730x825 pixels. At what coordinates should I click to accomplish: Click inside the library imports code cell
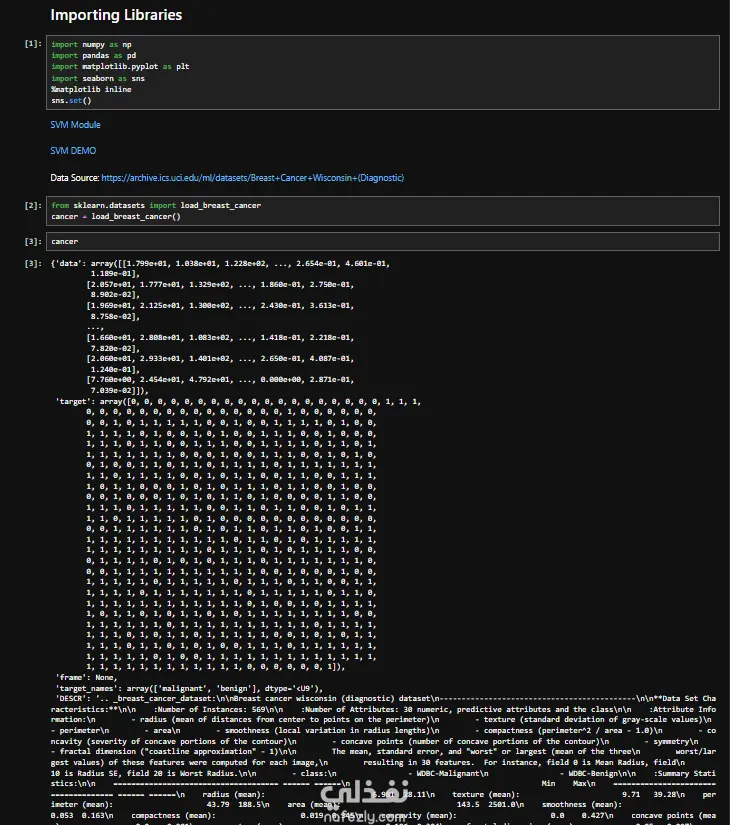tap(383, 73)
